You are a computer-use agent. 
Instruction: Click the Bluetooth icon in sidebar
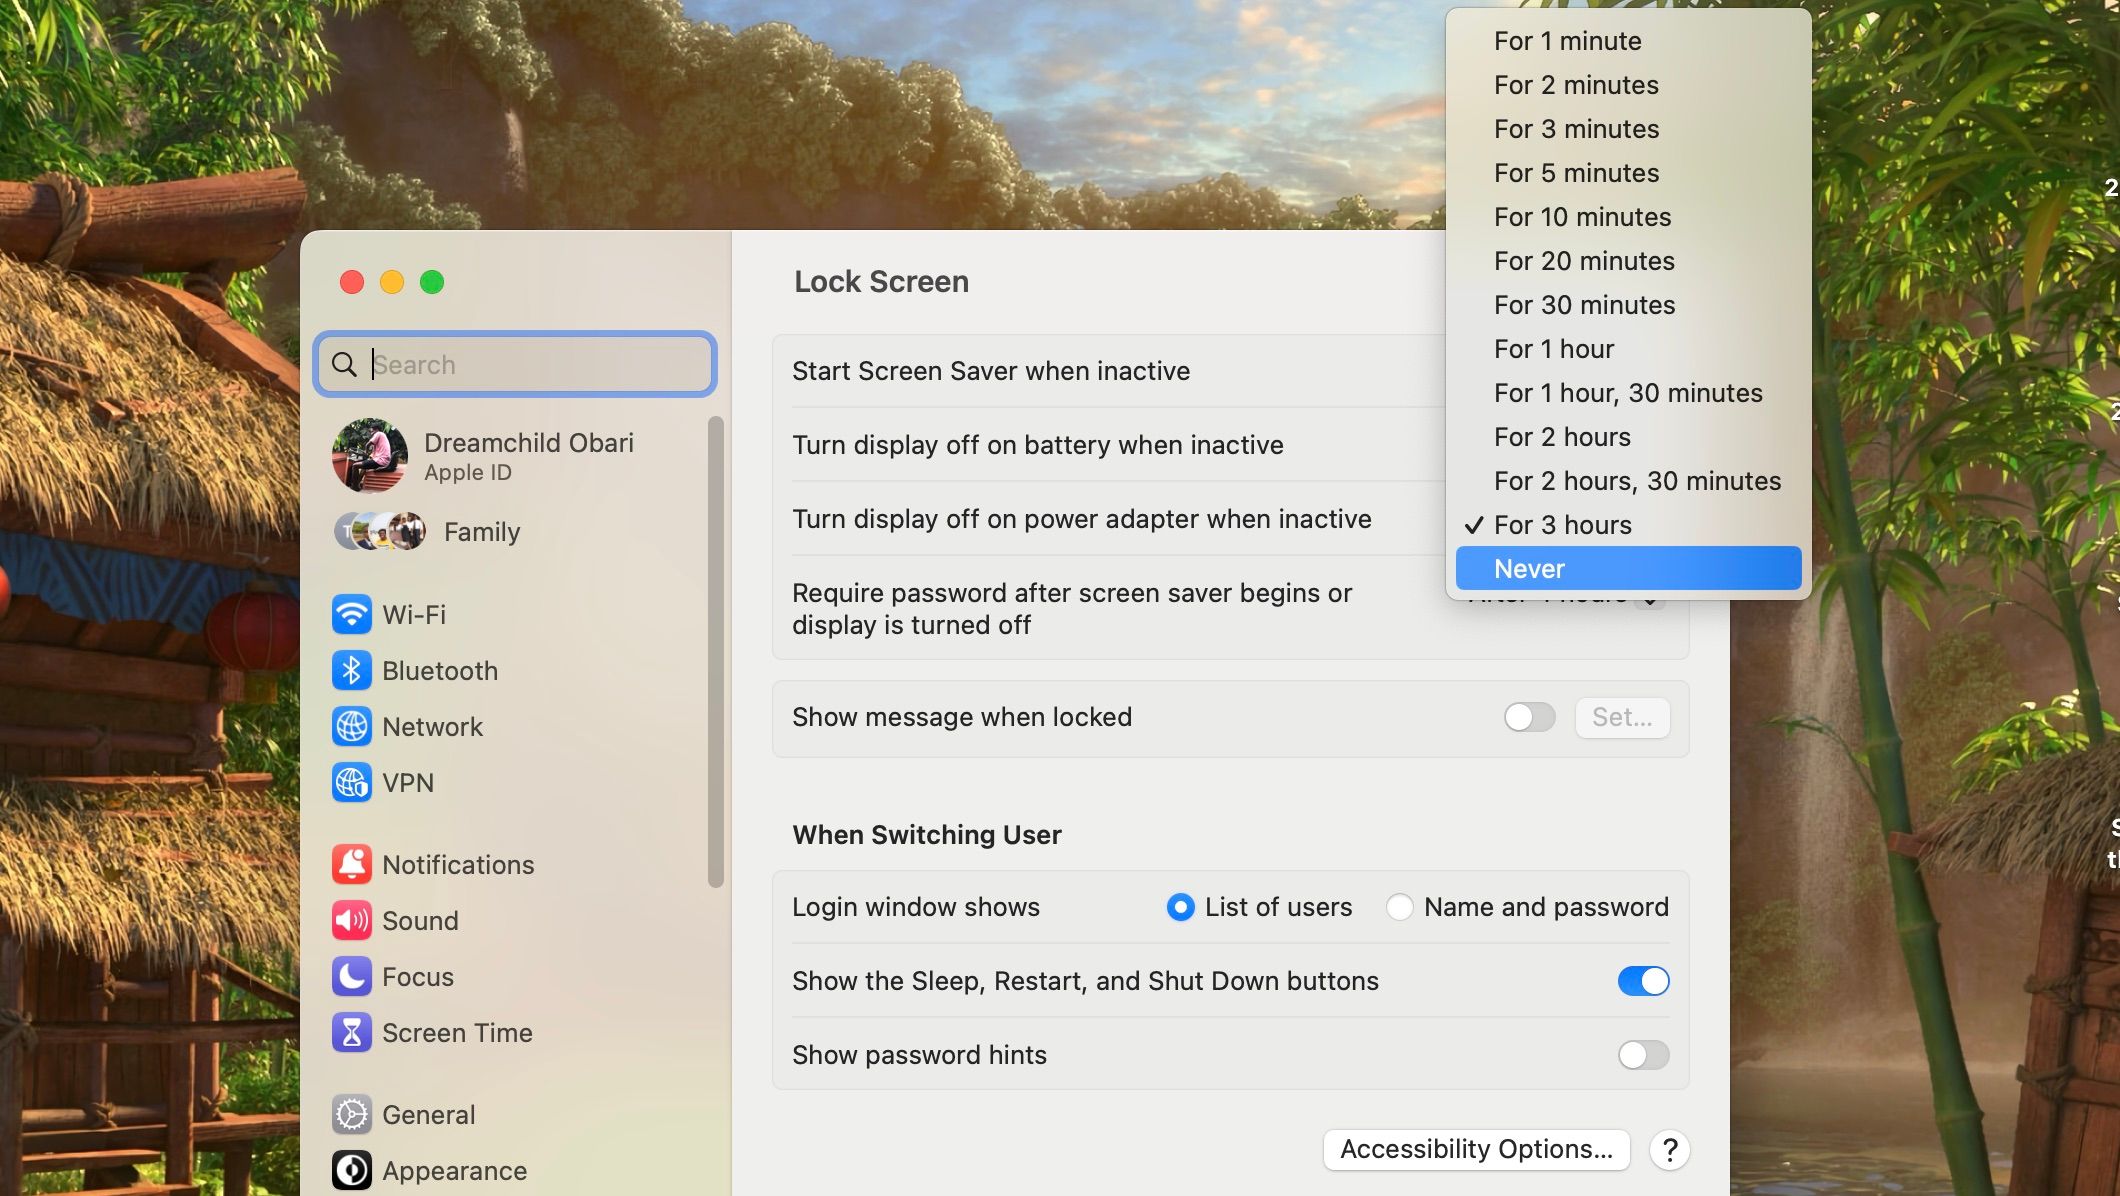click(x=351, y=670)
